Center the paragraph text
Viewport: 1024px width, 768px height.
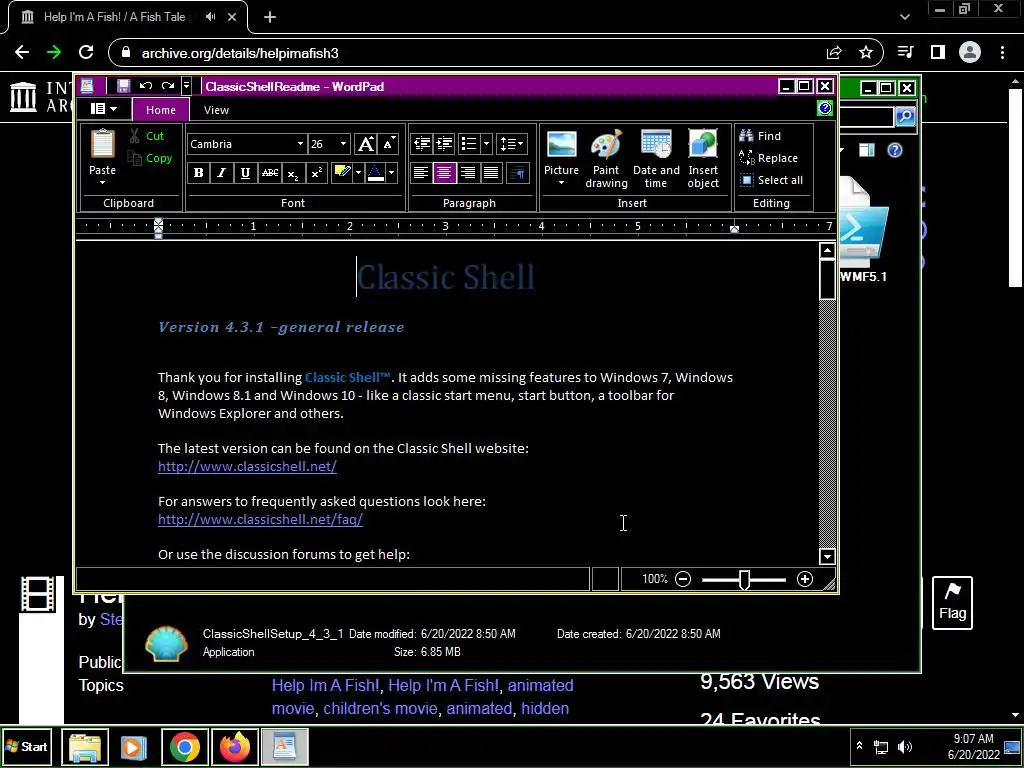pos(444,173)
